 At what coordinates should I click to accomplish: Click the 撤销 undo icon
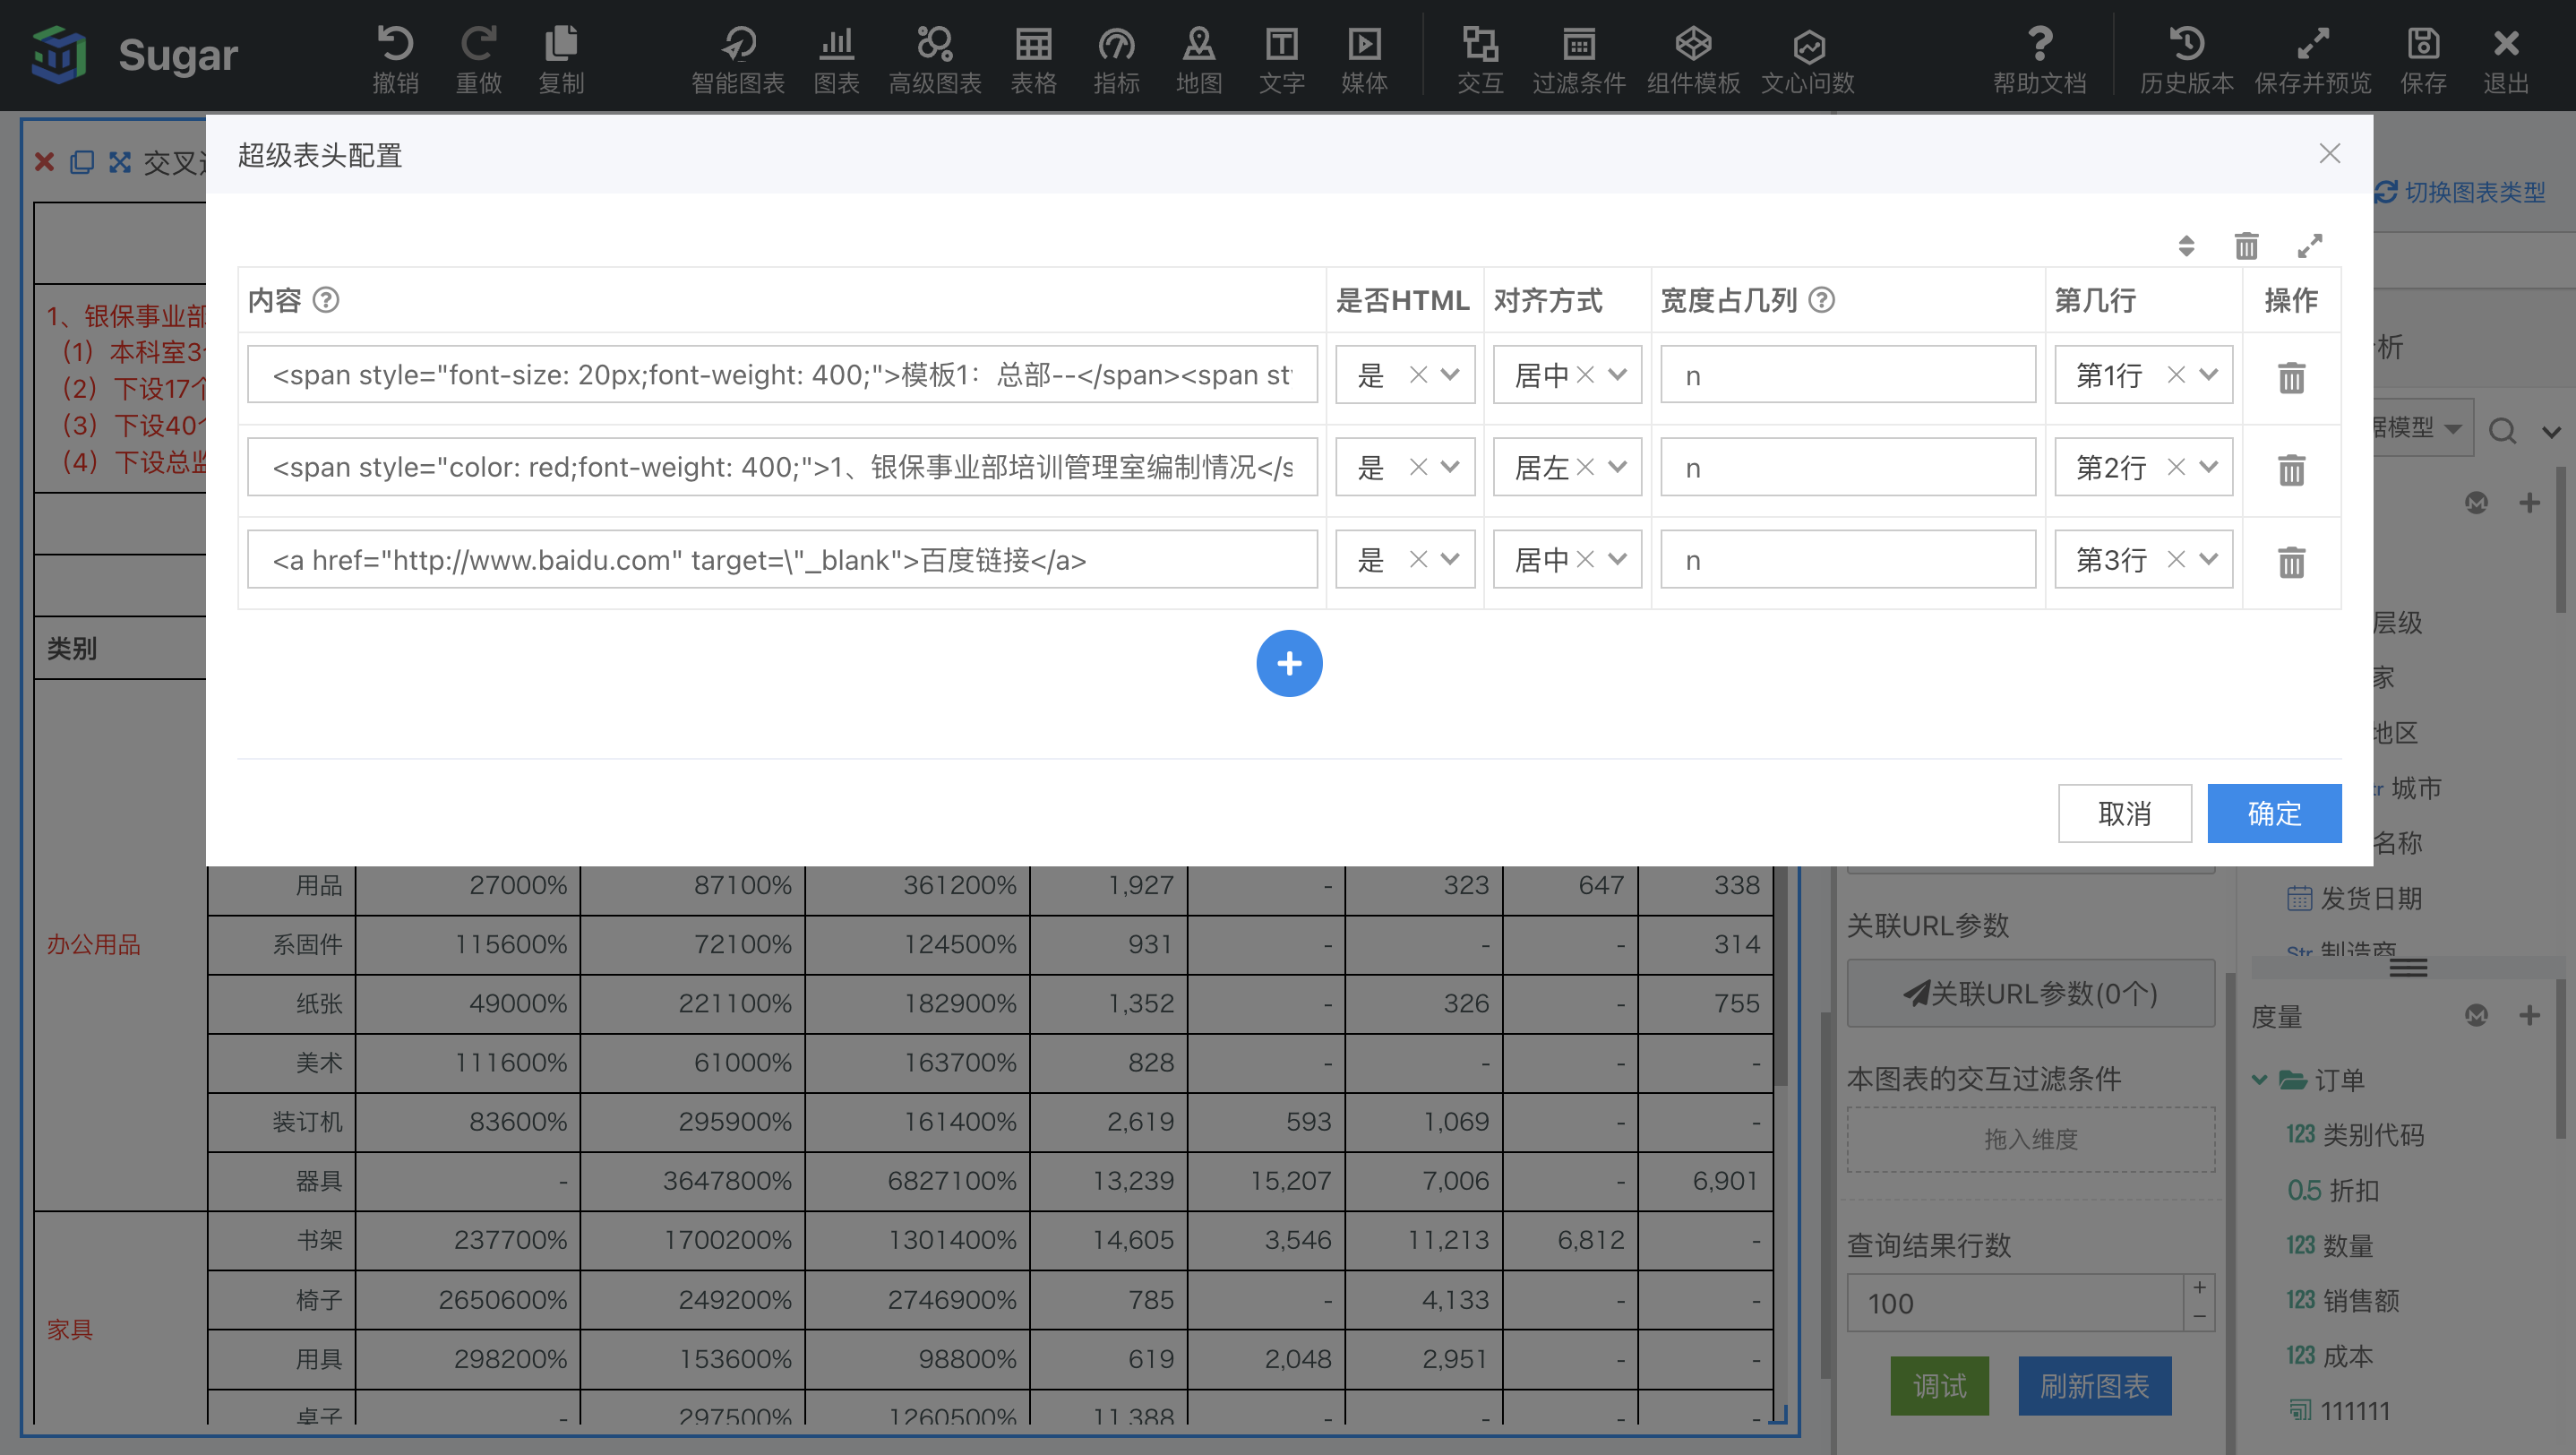pos(395,58)
